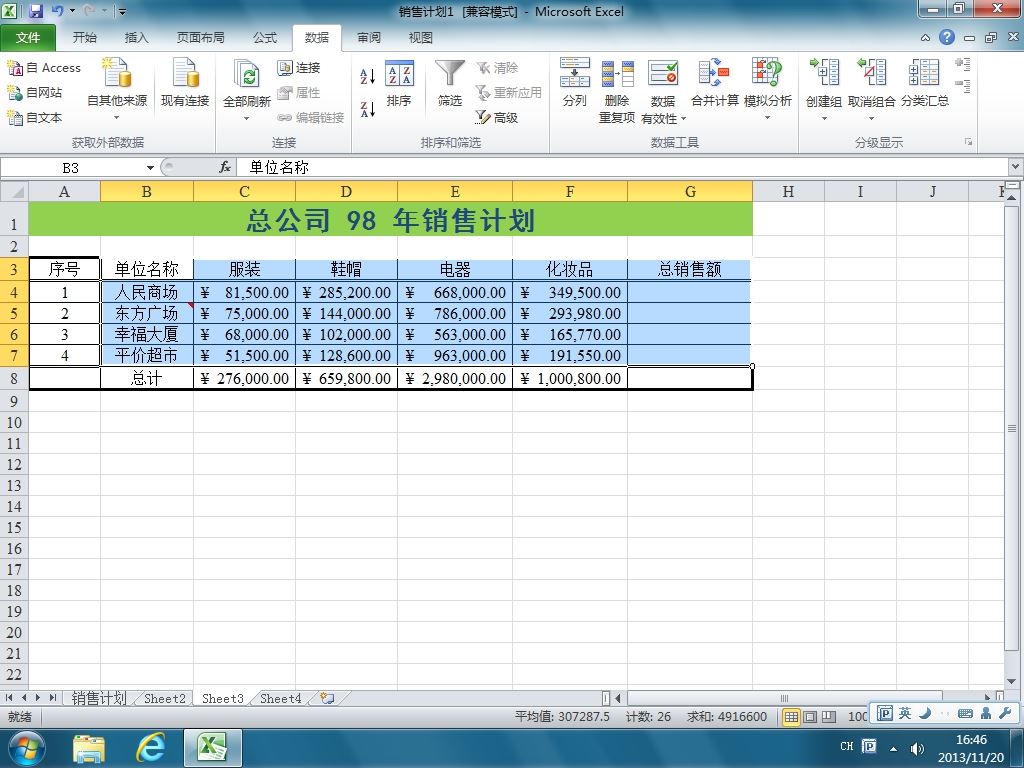The height and width of the screenshot is (768, 1024).
Task: Minimize the ribbon with the caret arrow
Action: point(925,38)
